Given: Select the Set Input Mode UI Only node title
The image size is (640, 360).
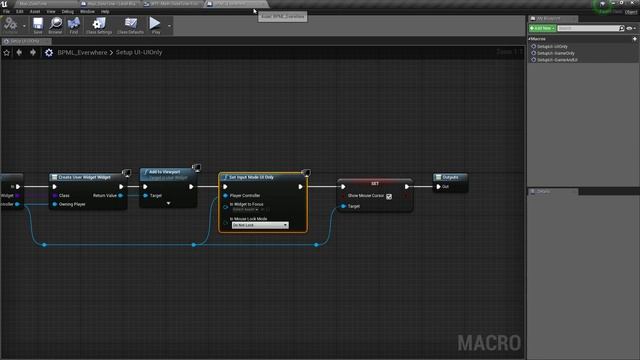Looking at the screenshot, I should (x=251, y=177).
